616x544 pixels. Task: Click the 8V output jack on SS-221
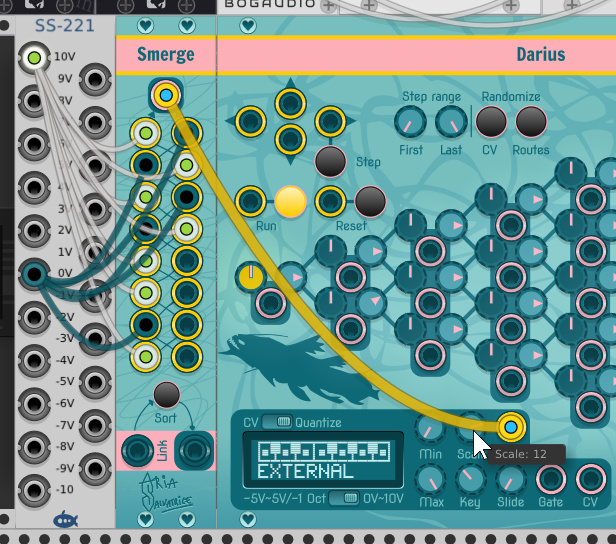tap(35, 101)
